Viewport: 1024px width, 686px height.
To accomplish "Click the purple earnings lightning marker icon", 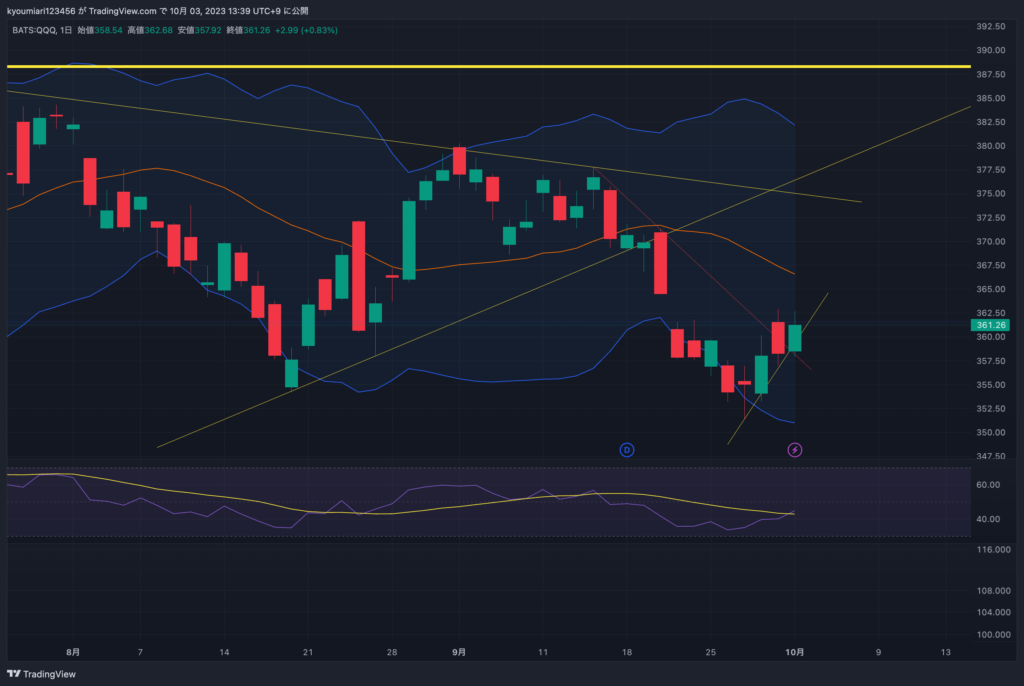I will (794, 449).
